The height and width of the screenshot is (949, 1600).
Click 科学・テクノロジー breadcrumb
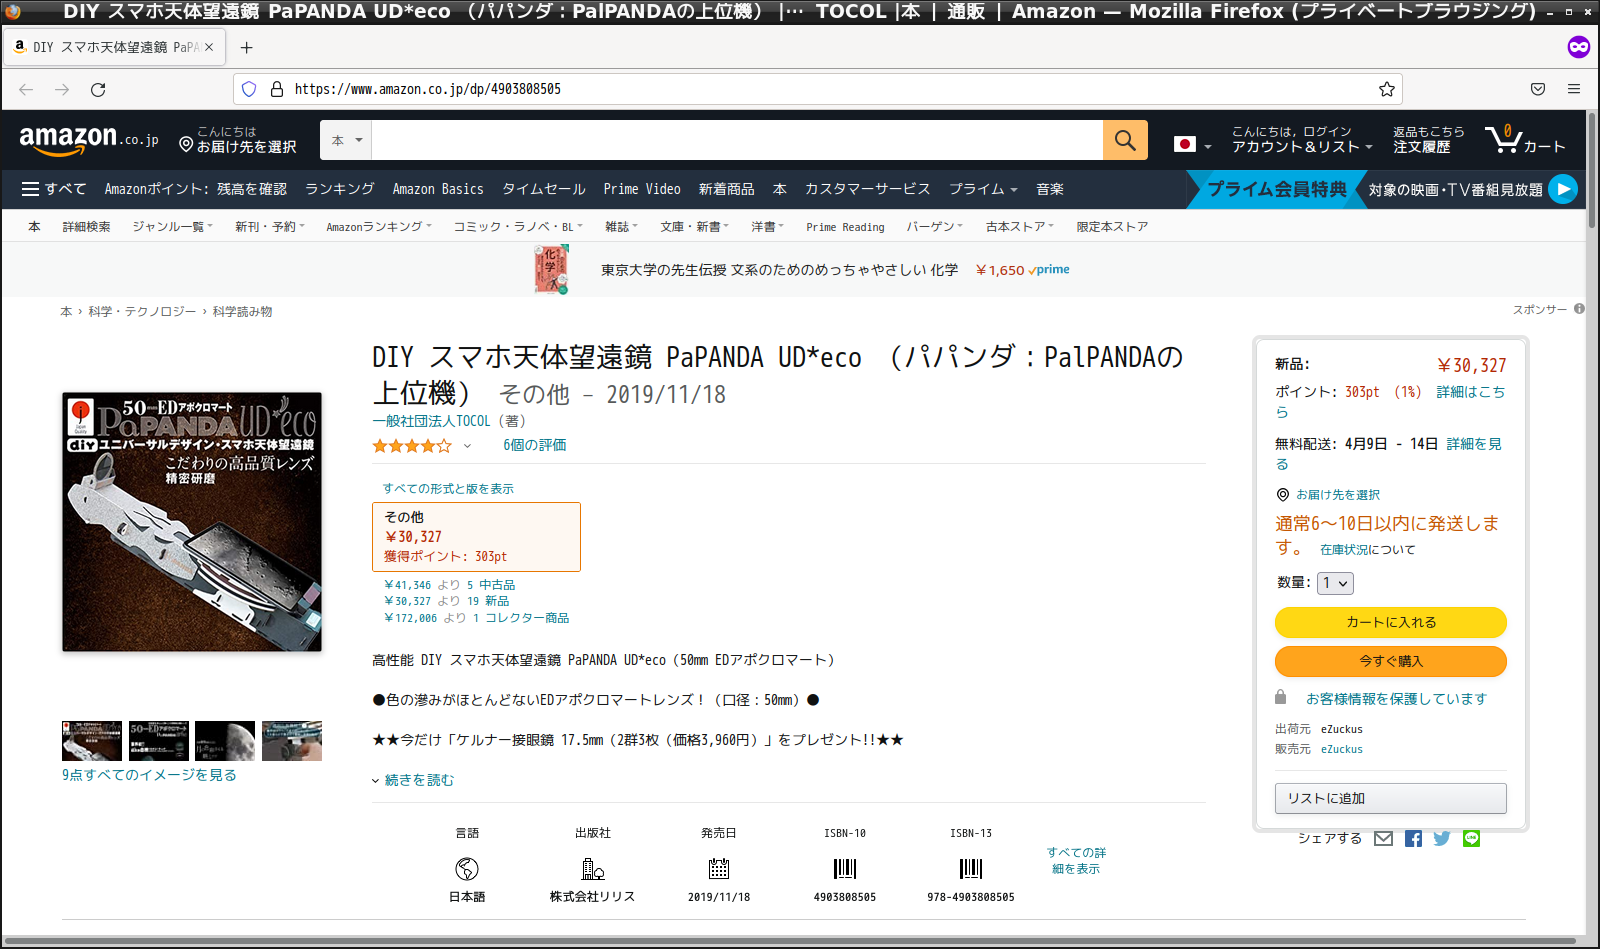click(x=142, y=312)
